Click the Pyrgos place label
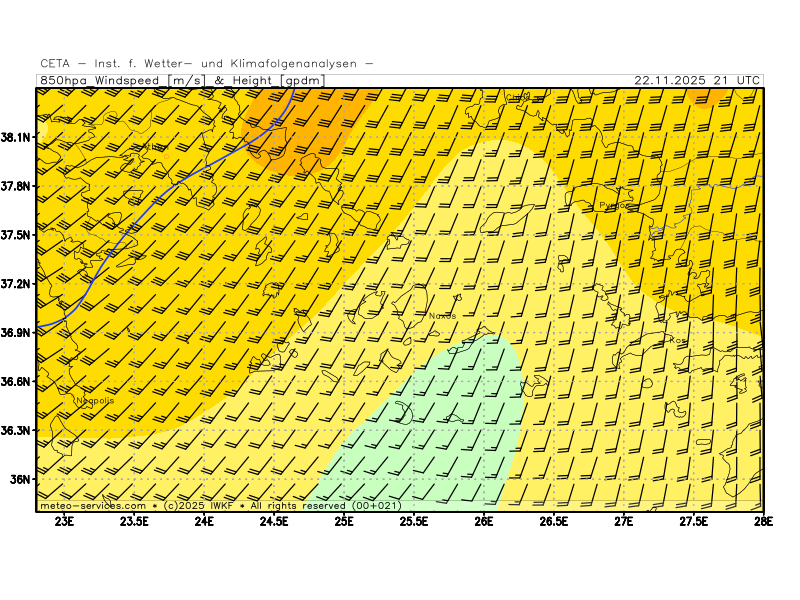This screenshot has height=600, width=800. click(x=614, y=205)
